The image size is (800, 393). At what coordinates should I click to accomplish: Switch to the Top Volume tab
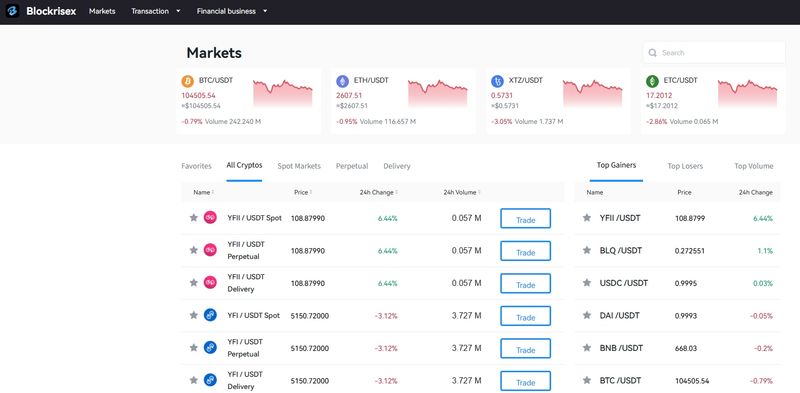pyautogui.click(x=754, y=166)
